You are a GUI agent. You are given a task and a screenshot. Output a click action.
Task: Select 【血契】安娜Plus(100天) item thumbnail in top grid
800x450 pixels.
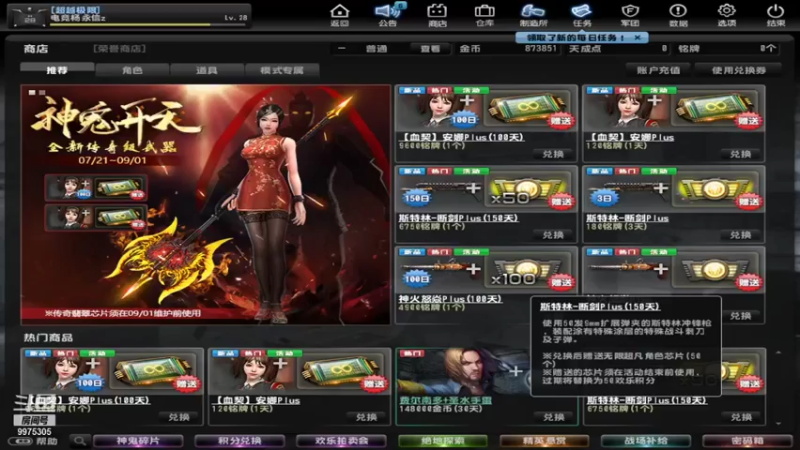point(486,109)
